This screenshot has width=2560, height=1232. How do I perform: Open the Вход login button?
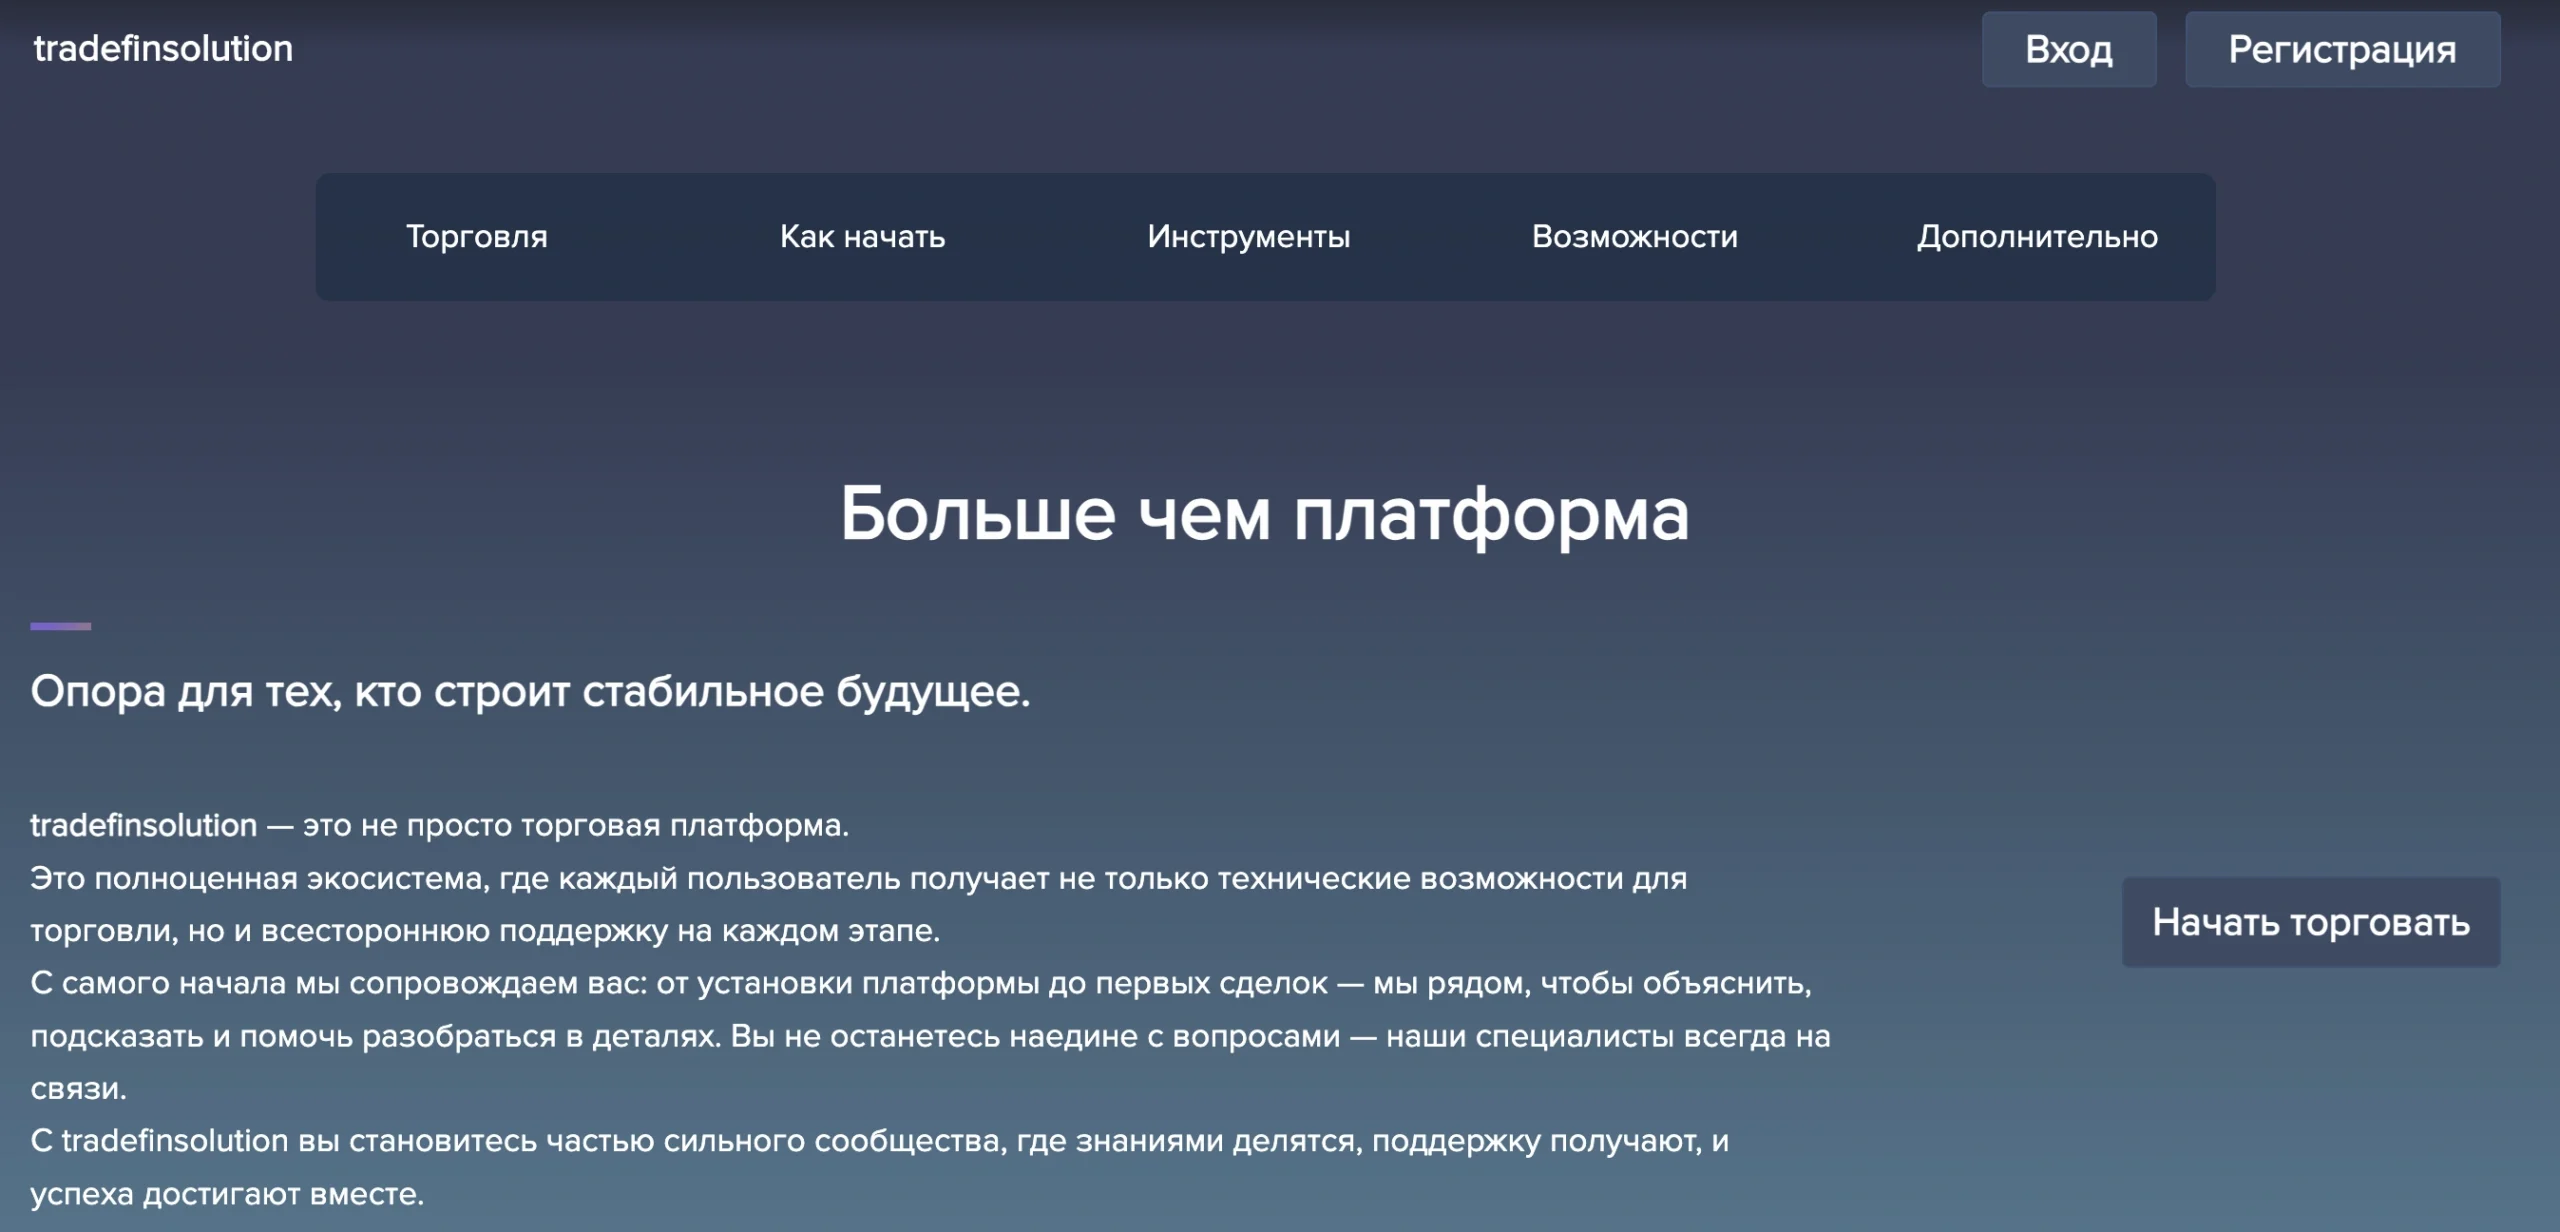[2069, 49]
